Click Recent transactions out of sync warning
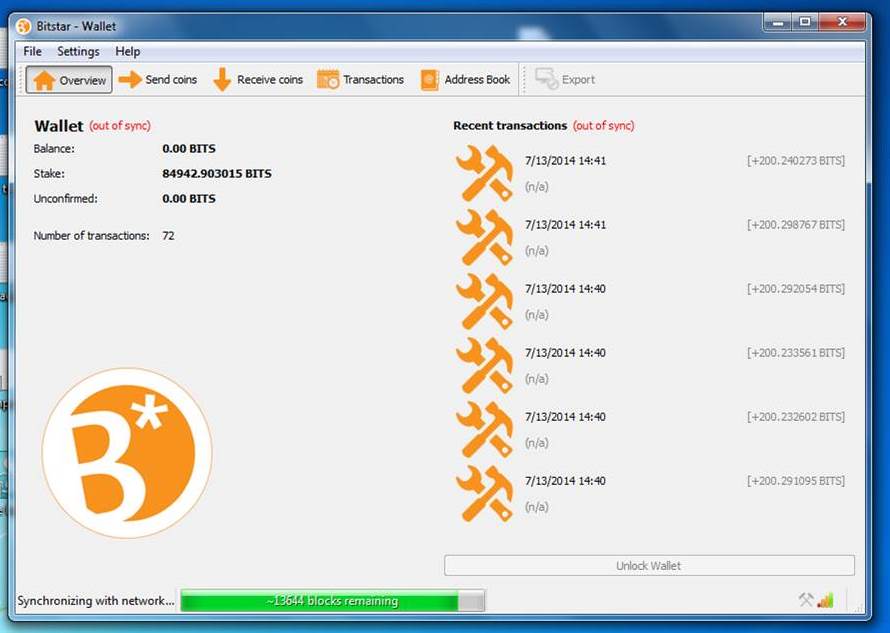Screen dimensions: 890x633 (603, 126)
